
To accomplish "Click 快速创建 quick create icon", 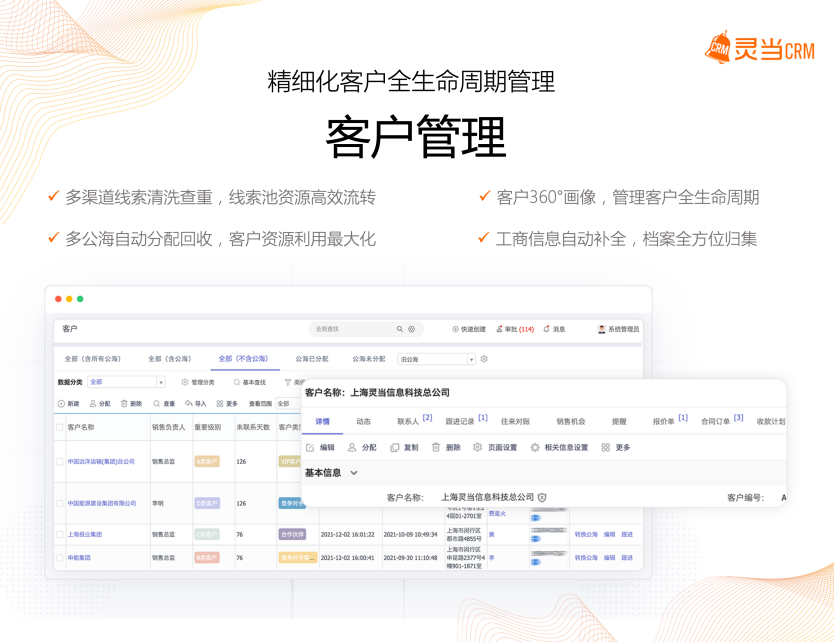I will coord(456,329).
